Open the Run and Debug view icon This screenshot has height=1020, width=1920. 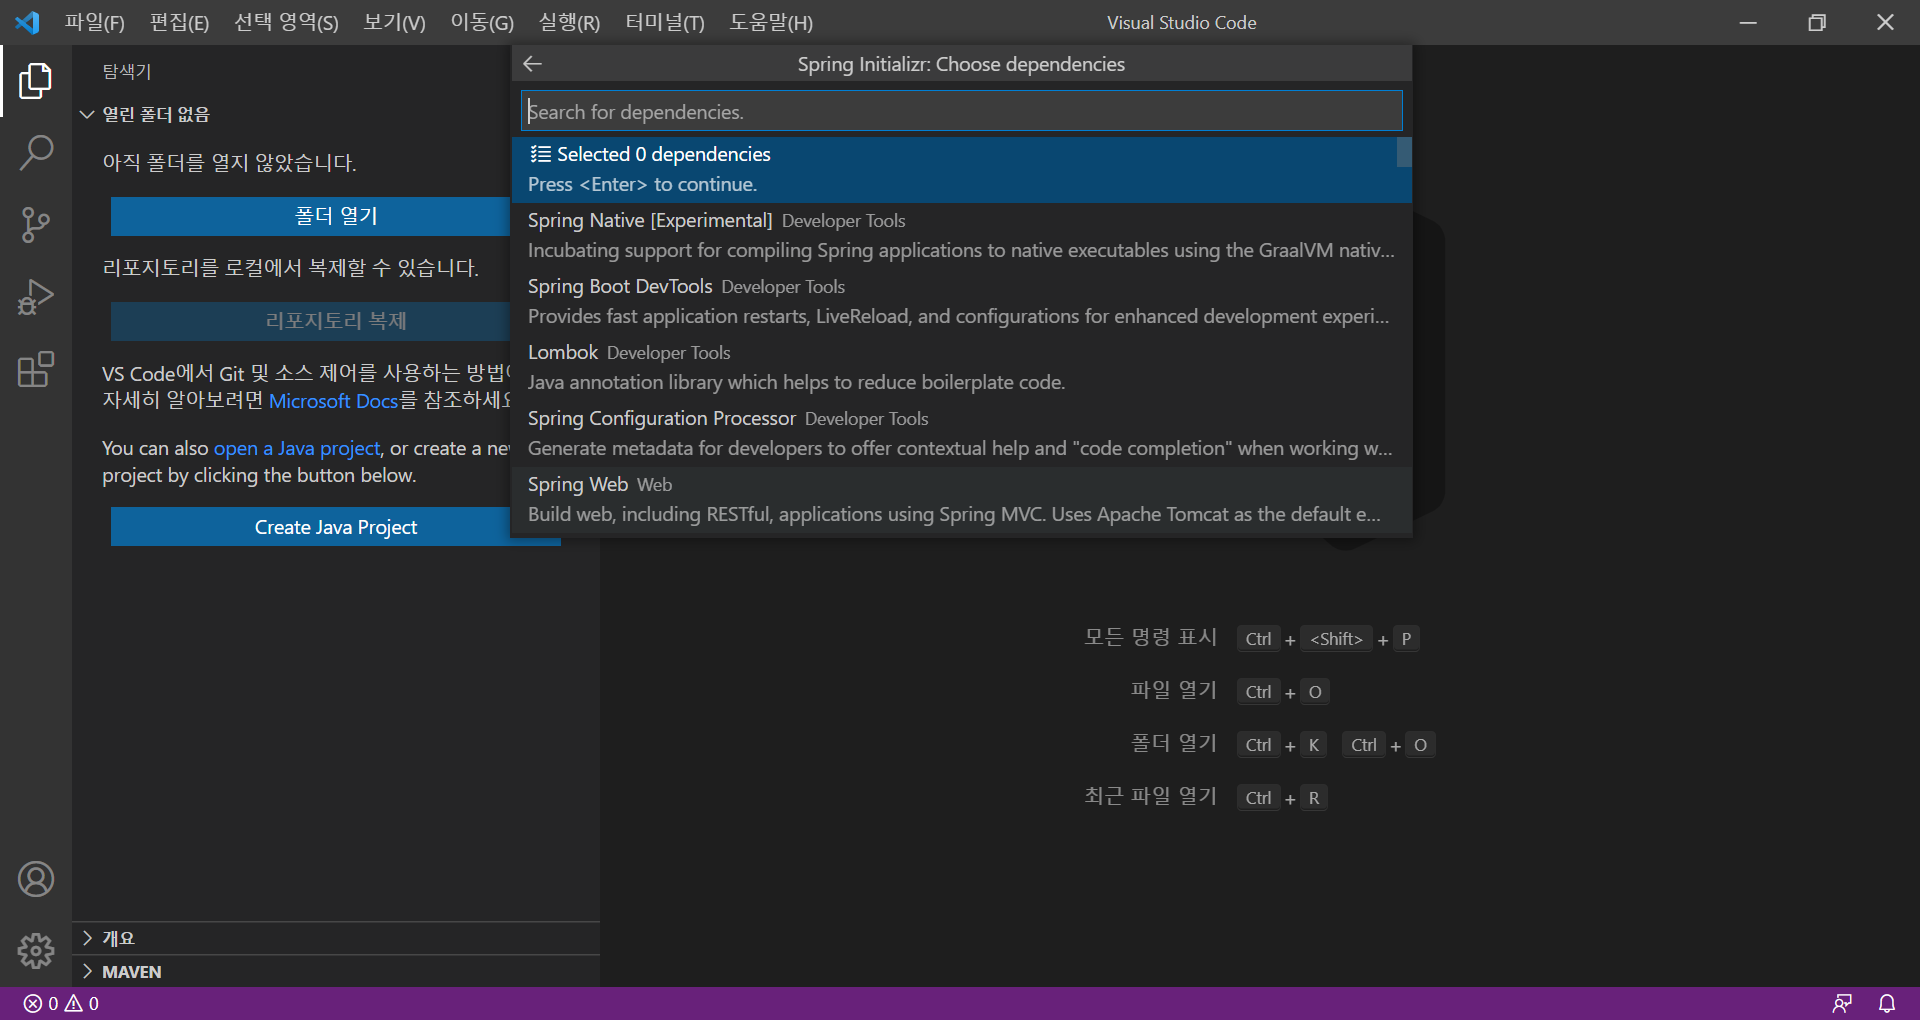[36, 297]
